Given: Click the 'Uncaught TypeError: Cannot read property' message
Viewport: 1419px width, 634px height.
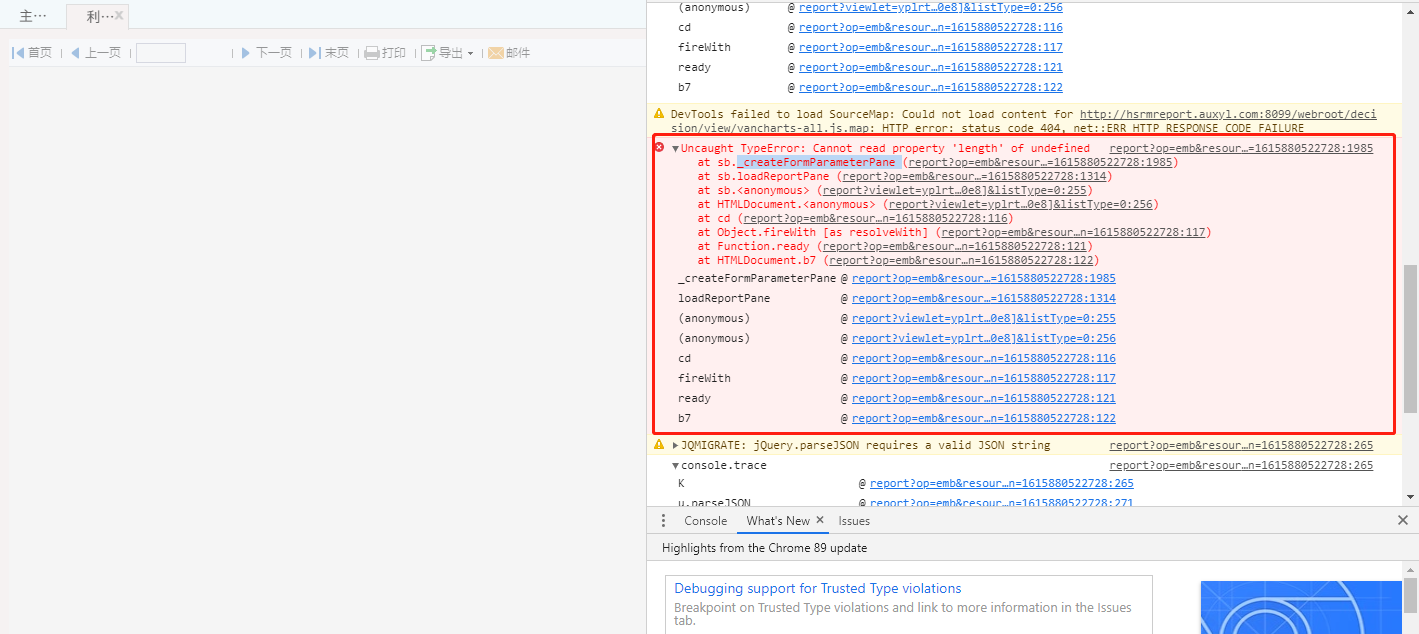Looking at the screenshot, I should (886, 148).
